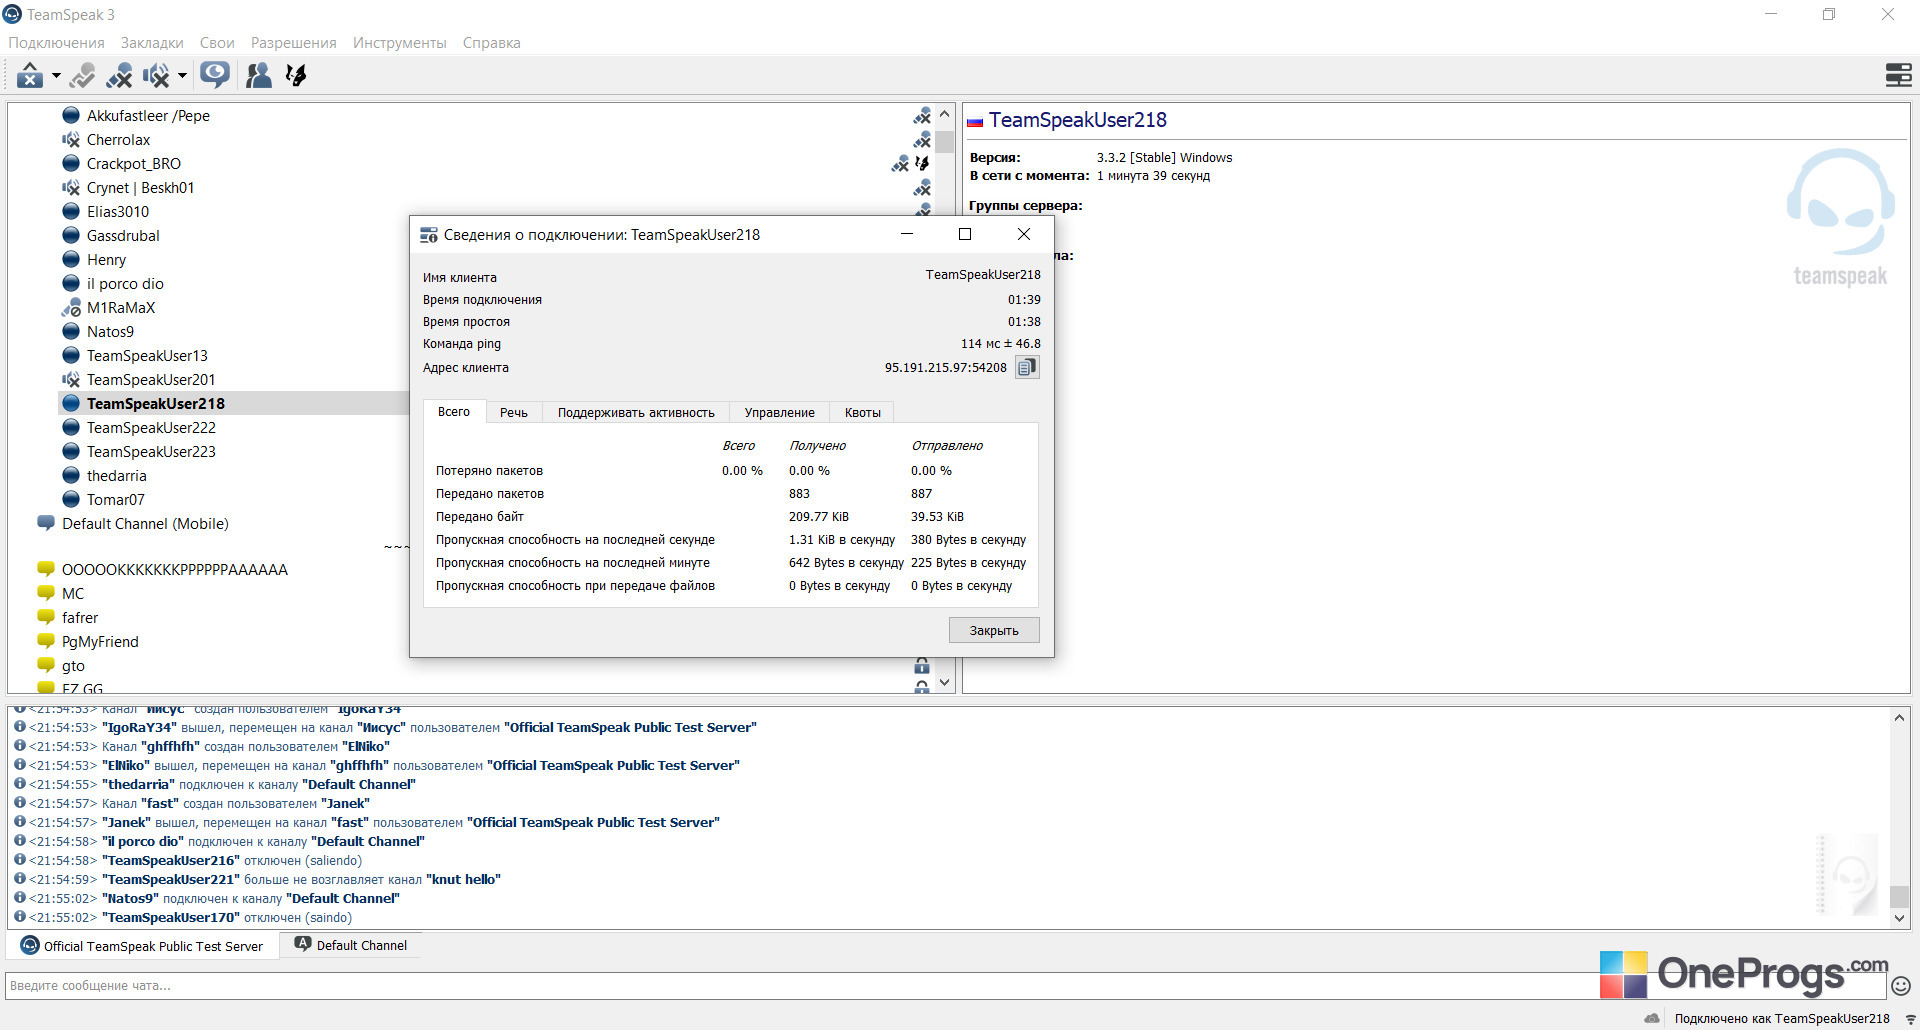Copy client address with the copy icon
This screenshot has width=1920, height=1030.
[1027, 368]
